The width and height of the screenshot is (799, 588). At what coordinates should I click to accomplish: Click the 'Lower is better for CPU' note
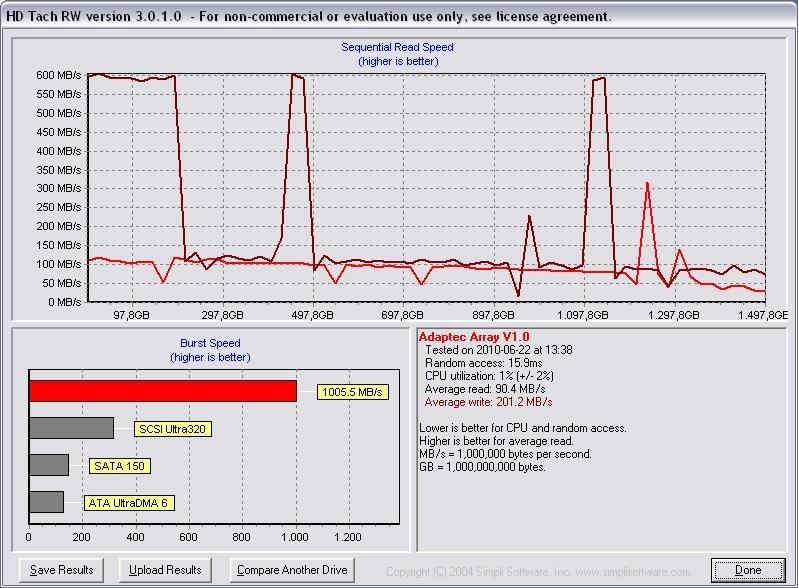(x=523, y=428)
